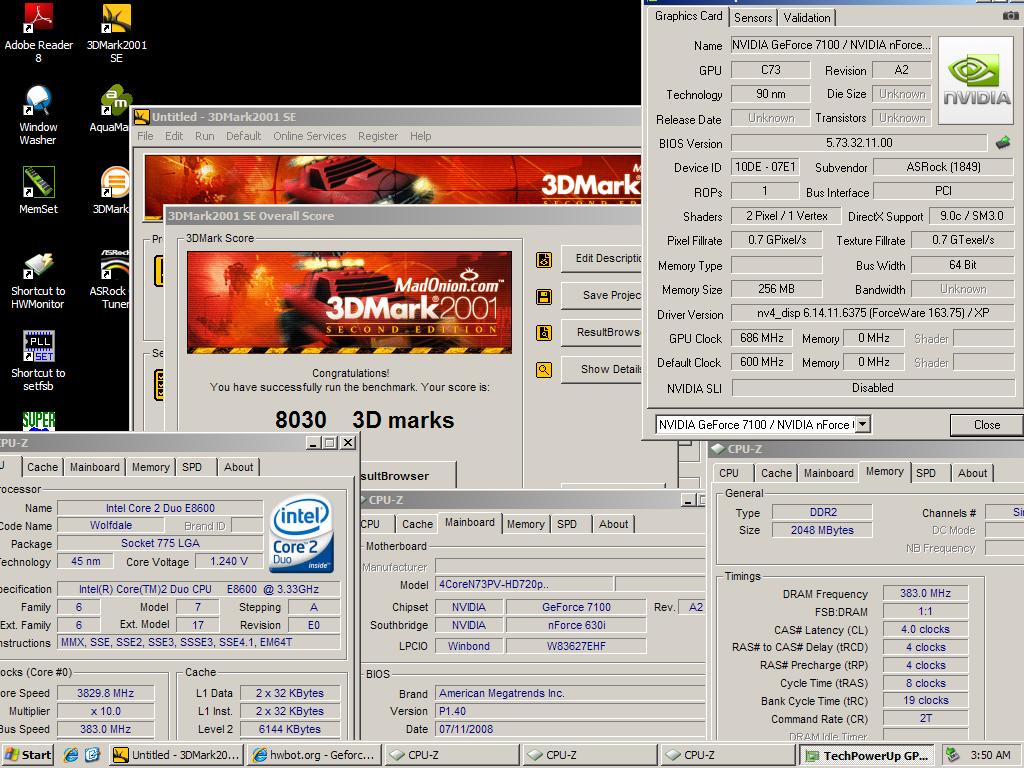Click the Intel Core 2 Duo logo
The width and height of the screenshot is (1024, 768).
coord(301,534)
